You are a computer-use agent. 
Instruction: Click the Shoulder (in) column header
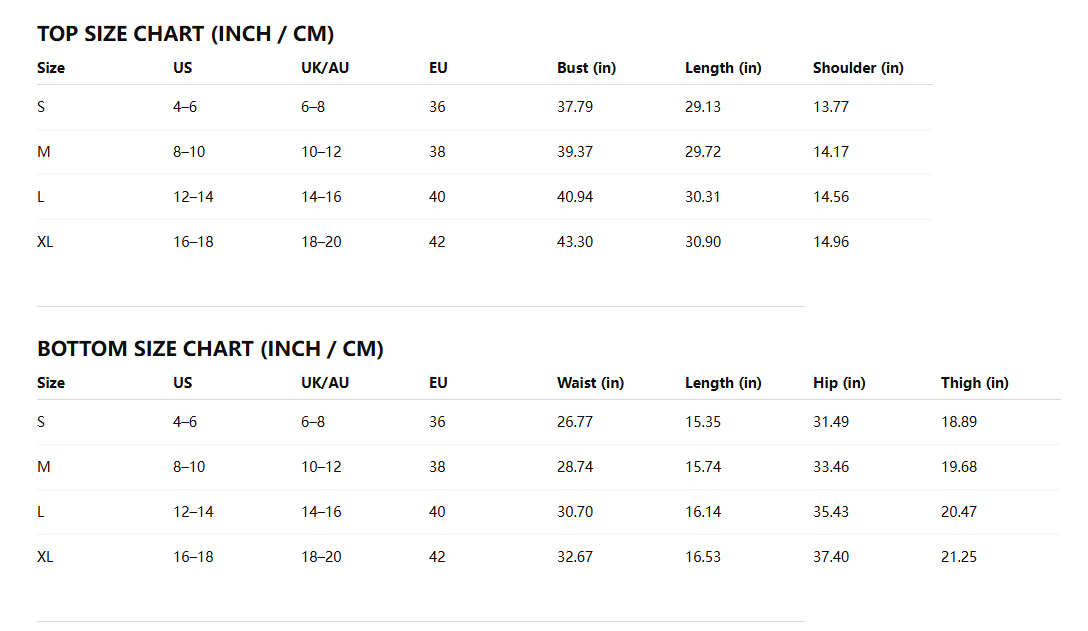(858, 68)
